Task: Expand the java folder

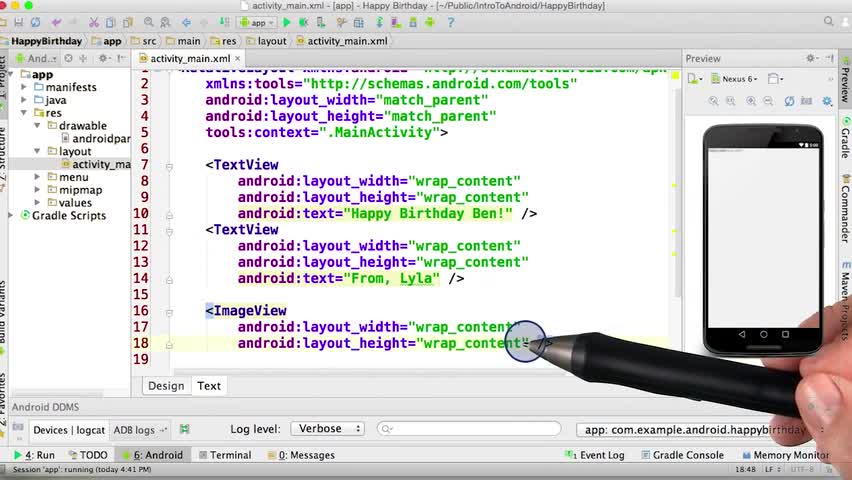Action: (x=24, y=100)
